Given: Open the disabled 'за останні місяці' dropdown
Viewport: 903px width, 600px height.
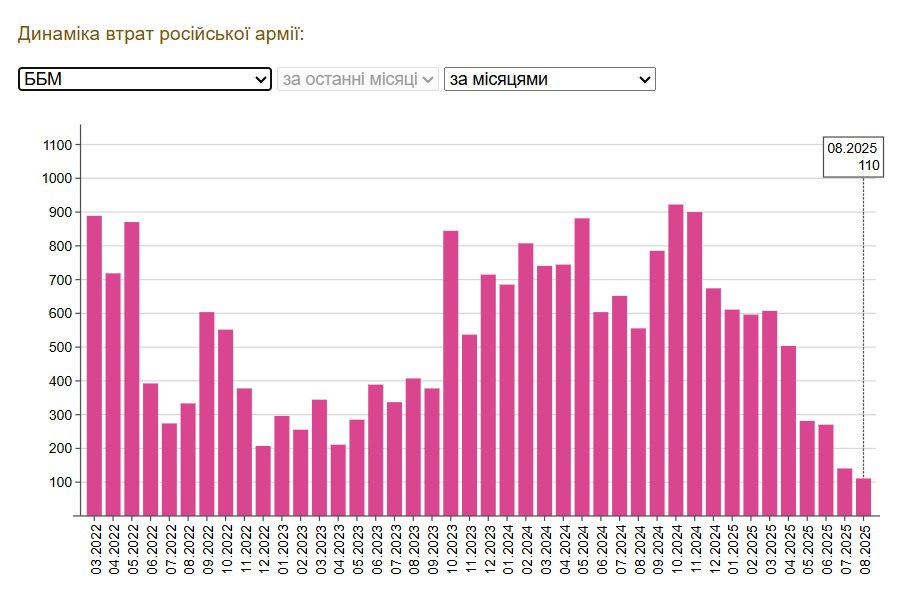Looking at the screenshot, I should tap(358, 79).
